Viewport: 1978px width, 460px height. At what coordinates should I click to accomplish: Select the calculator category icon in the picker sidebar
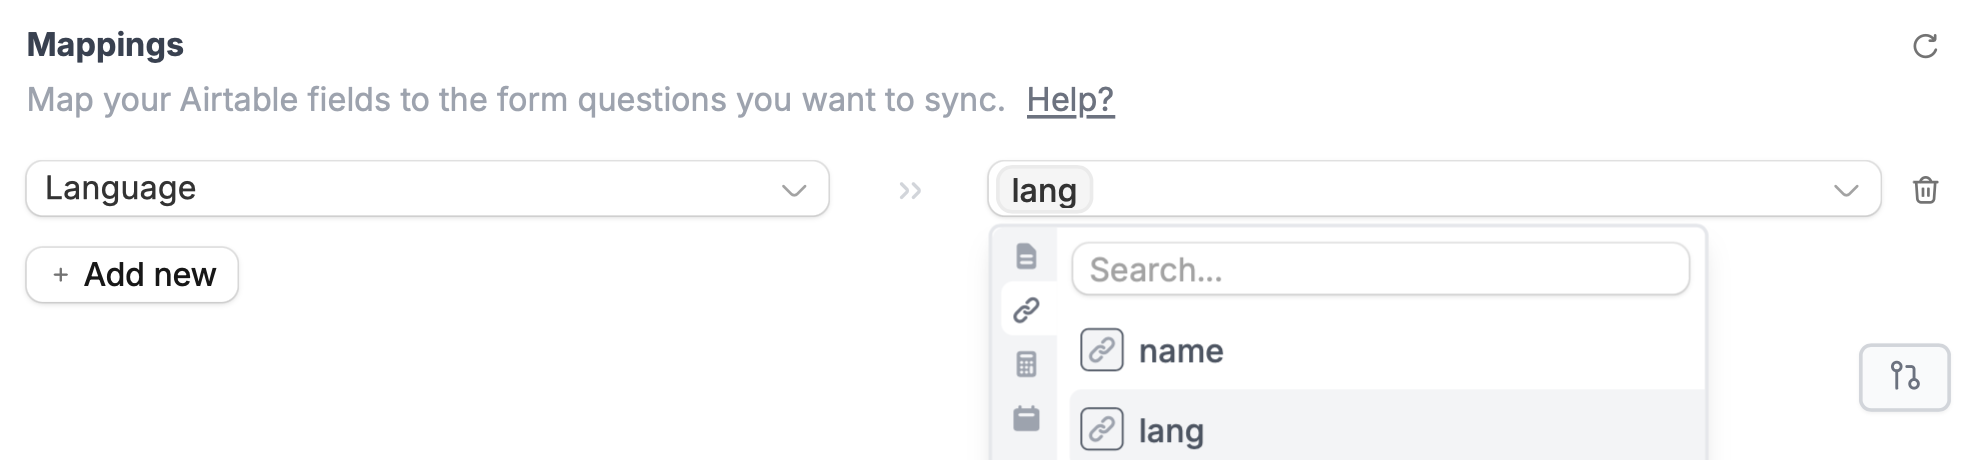[1026, 364]
